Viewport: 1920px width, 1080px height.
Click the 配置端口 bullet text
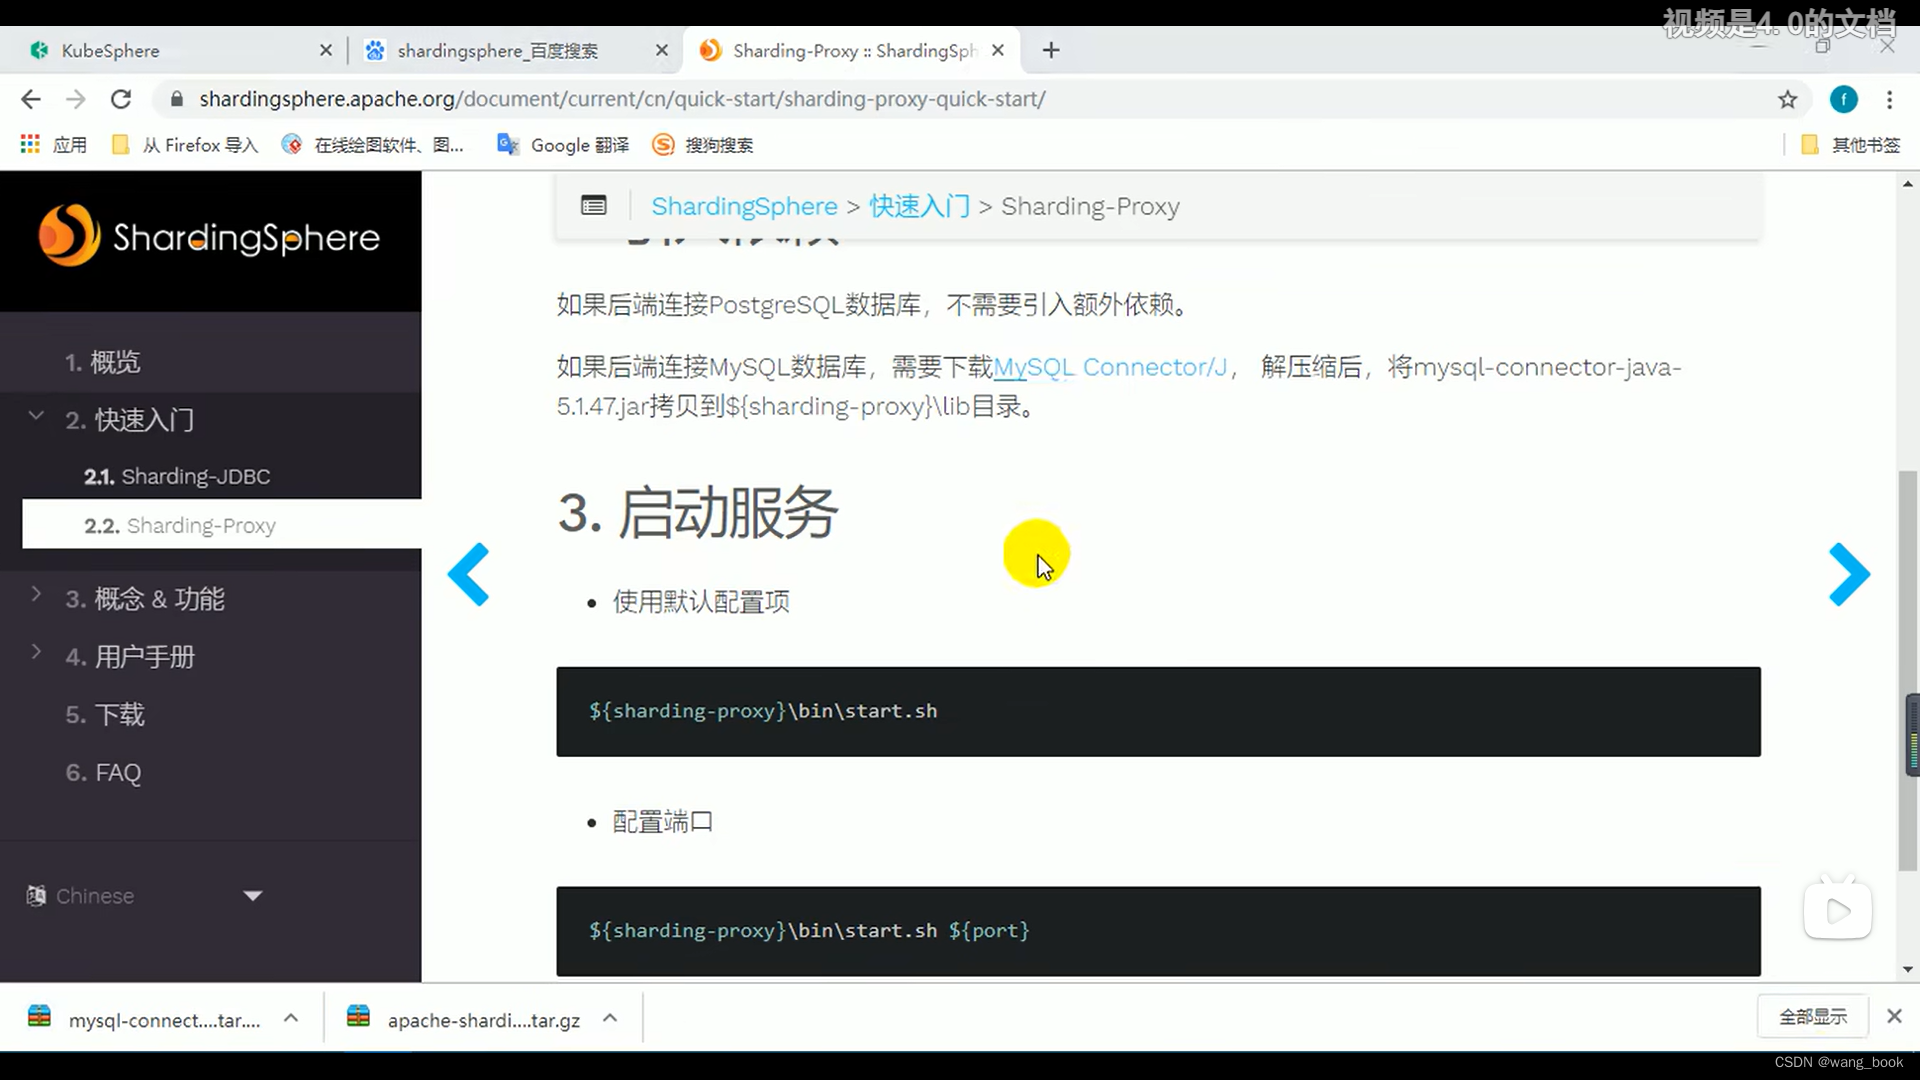point(662,822)
